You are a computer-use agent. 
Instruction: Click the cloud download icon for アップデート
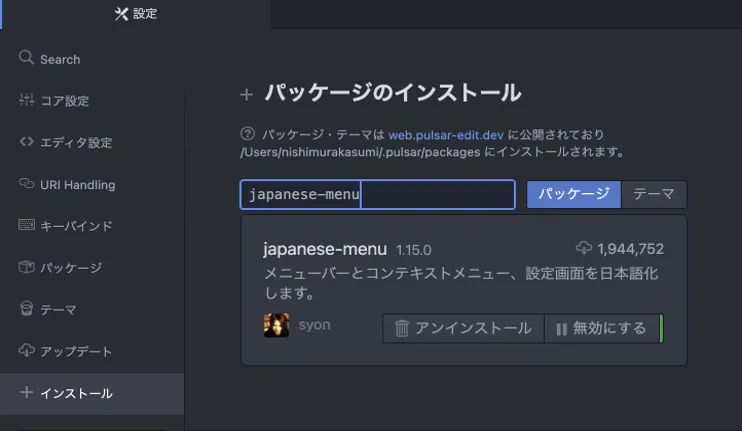(26, 350)
